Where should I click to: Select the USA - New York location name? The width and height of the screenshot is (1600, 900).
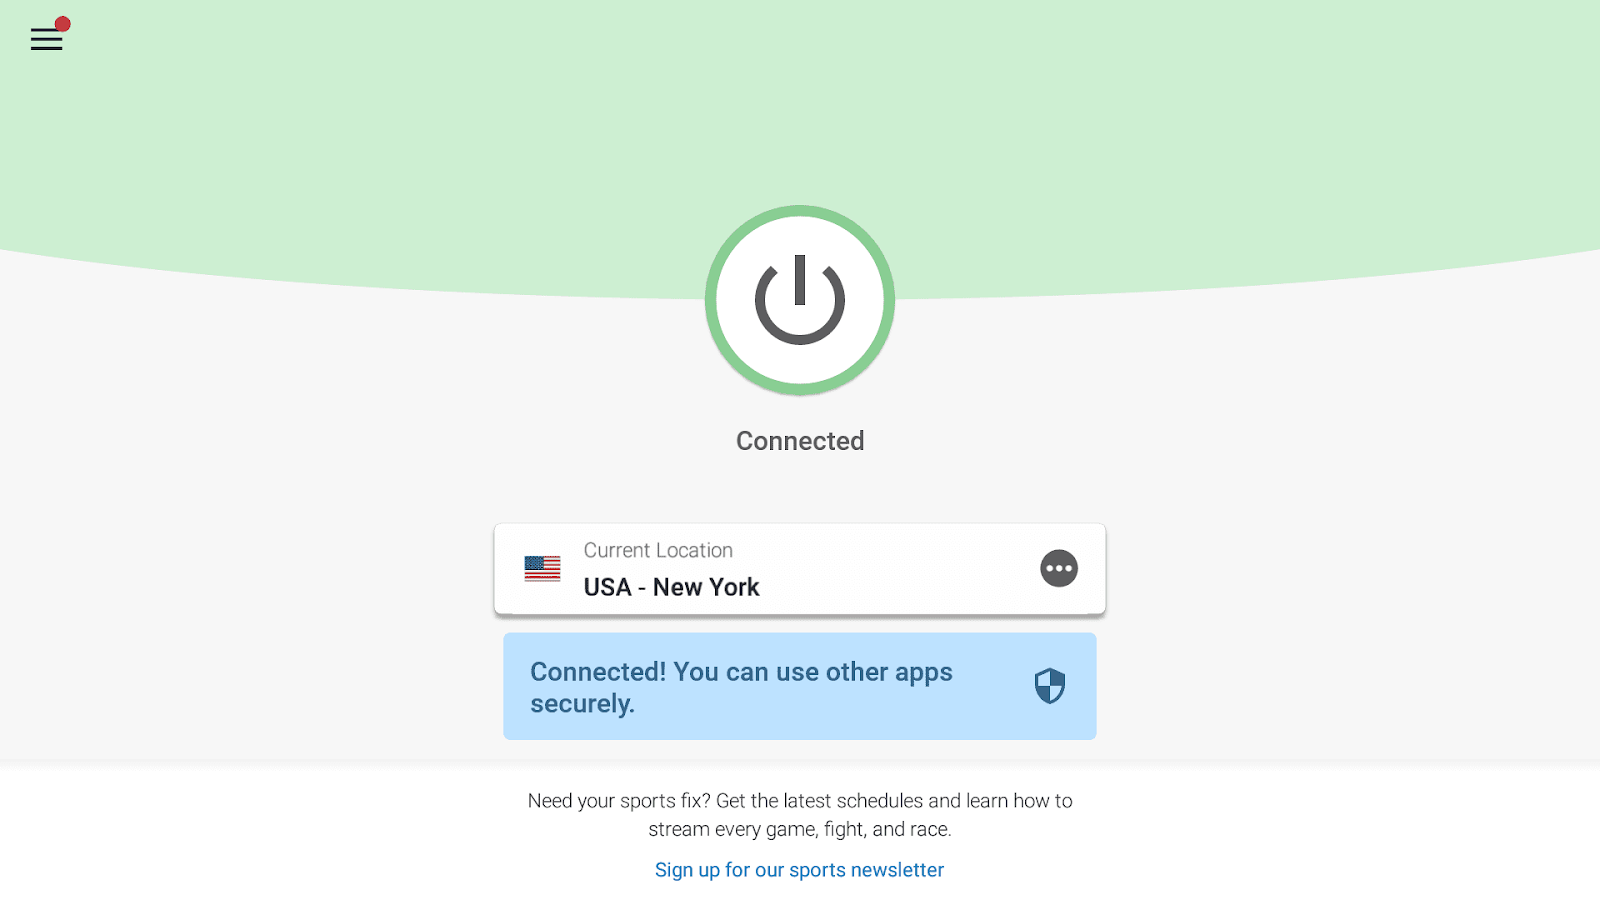pos(672,587)
